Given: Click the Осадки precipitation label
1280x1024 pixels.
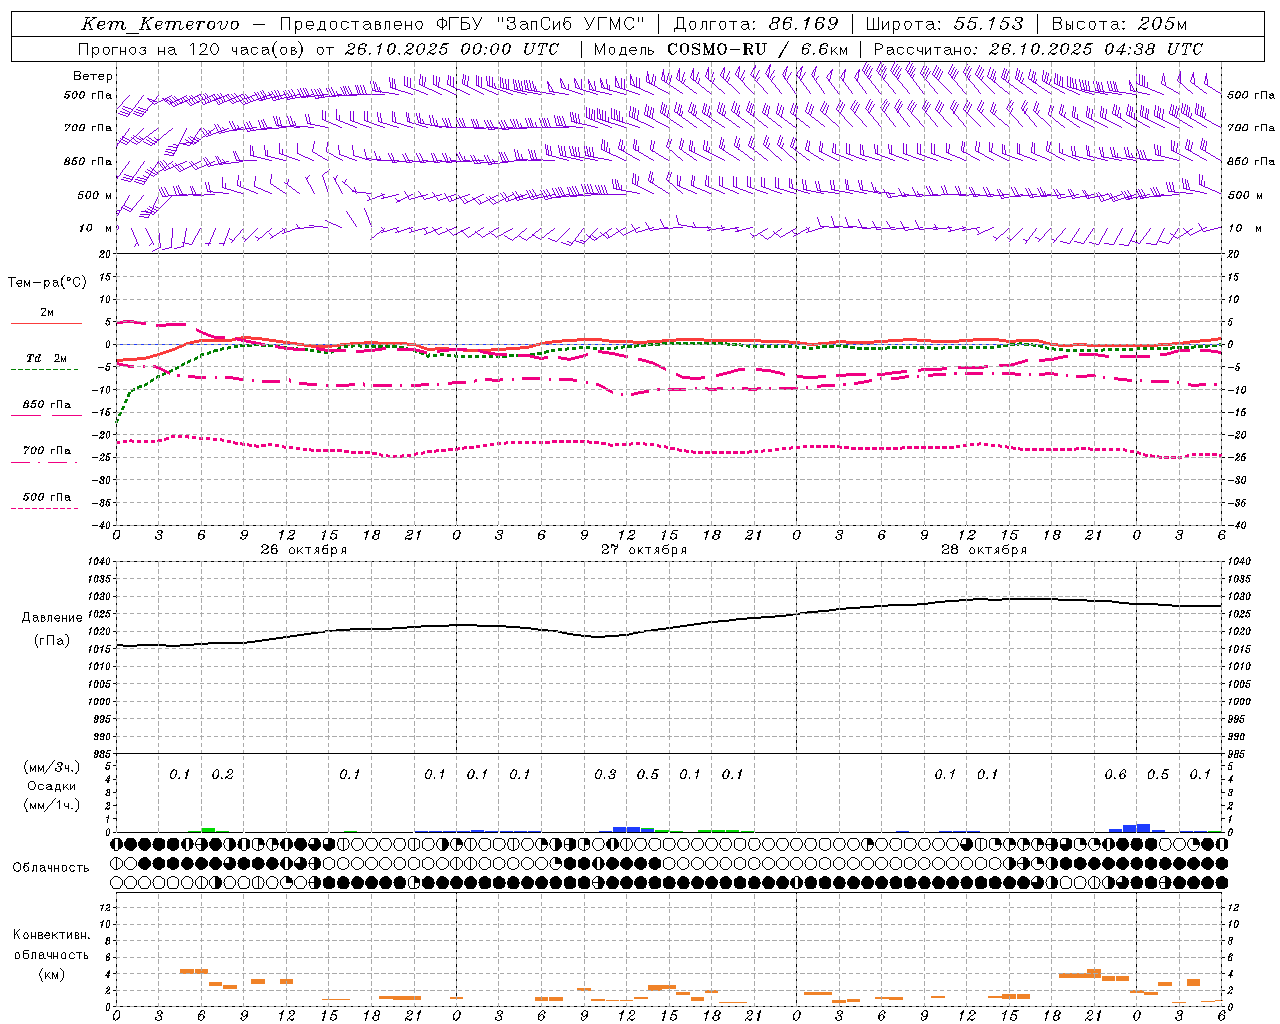Looking at the screenshot, I should pyautogui.click(x=52, y=786).
